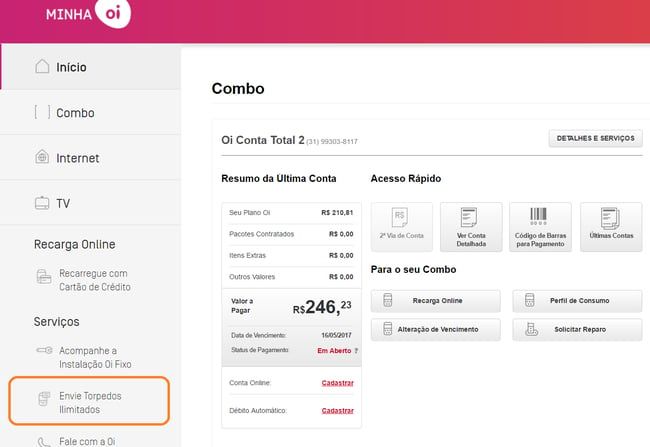The image size is (650, 447).
Task: Click the Ver Conta Detalhada label
Action: [x=471, y=240]
